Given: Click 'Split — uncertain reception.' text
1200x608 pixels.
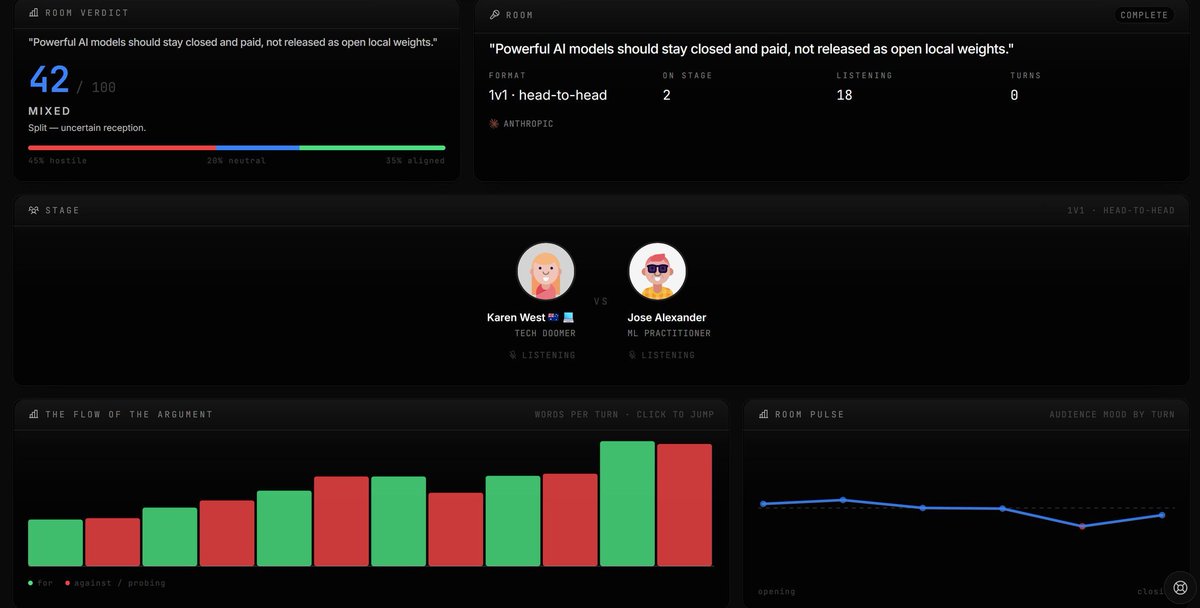Looking at the screenshot, I should coord(87,128).
